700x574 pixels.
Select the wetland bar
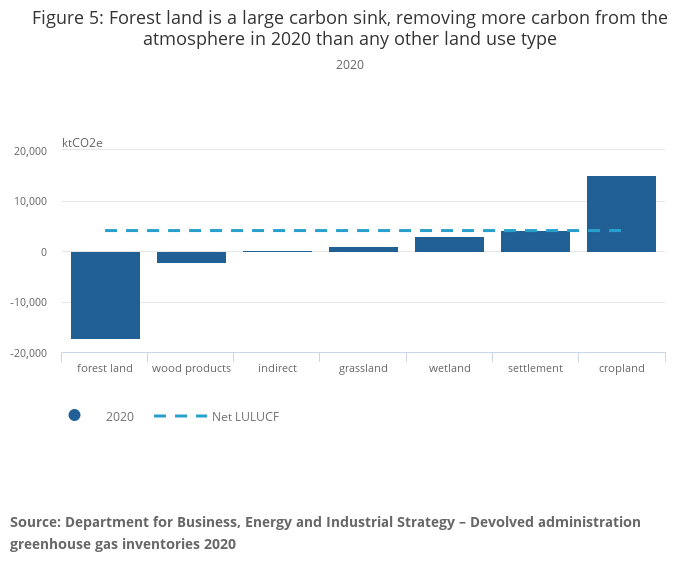click(449, 244)
